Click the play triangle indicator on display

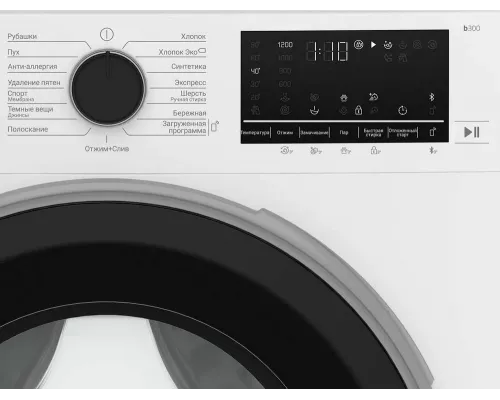click(373, 44)
